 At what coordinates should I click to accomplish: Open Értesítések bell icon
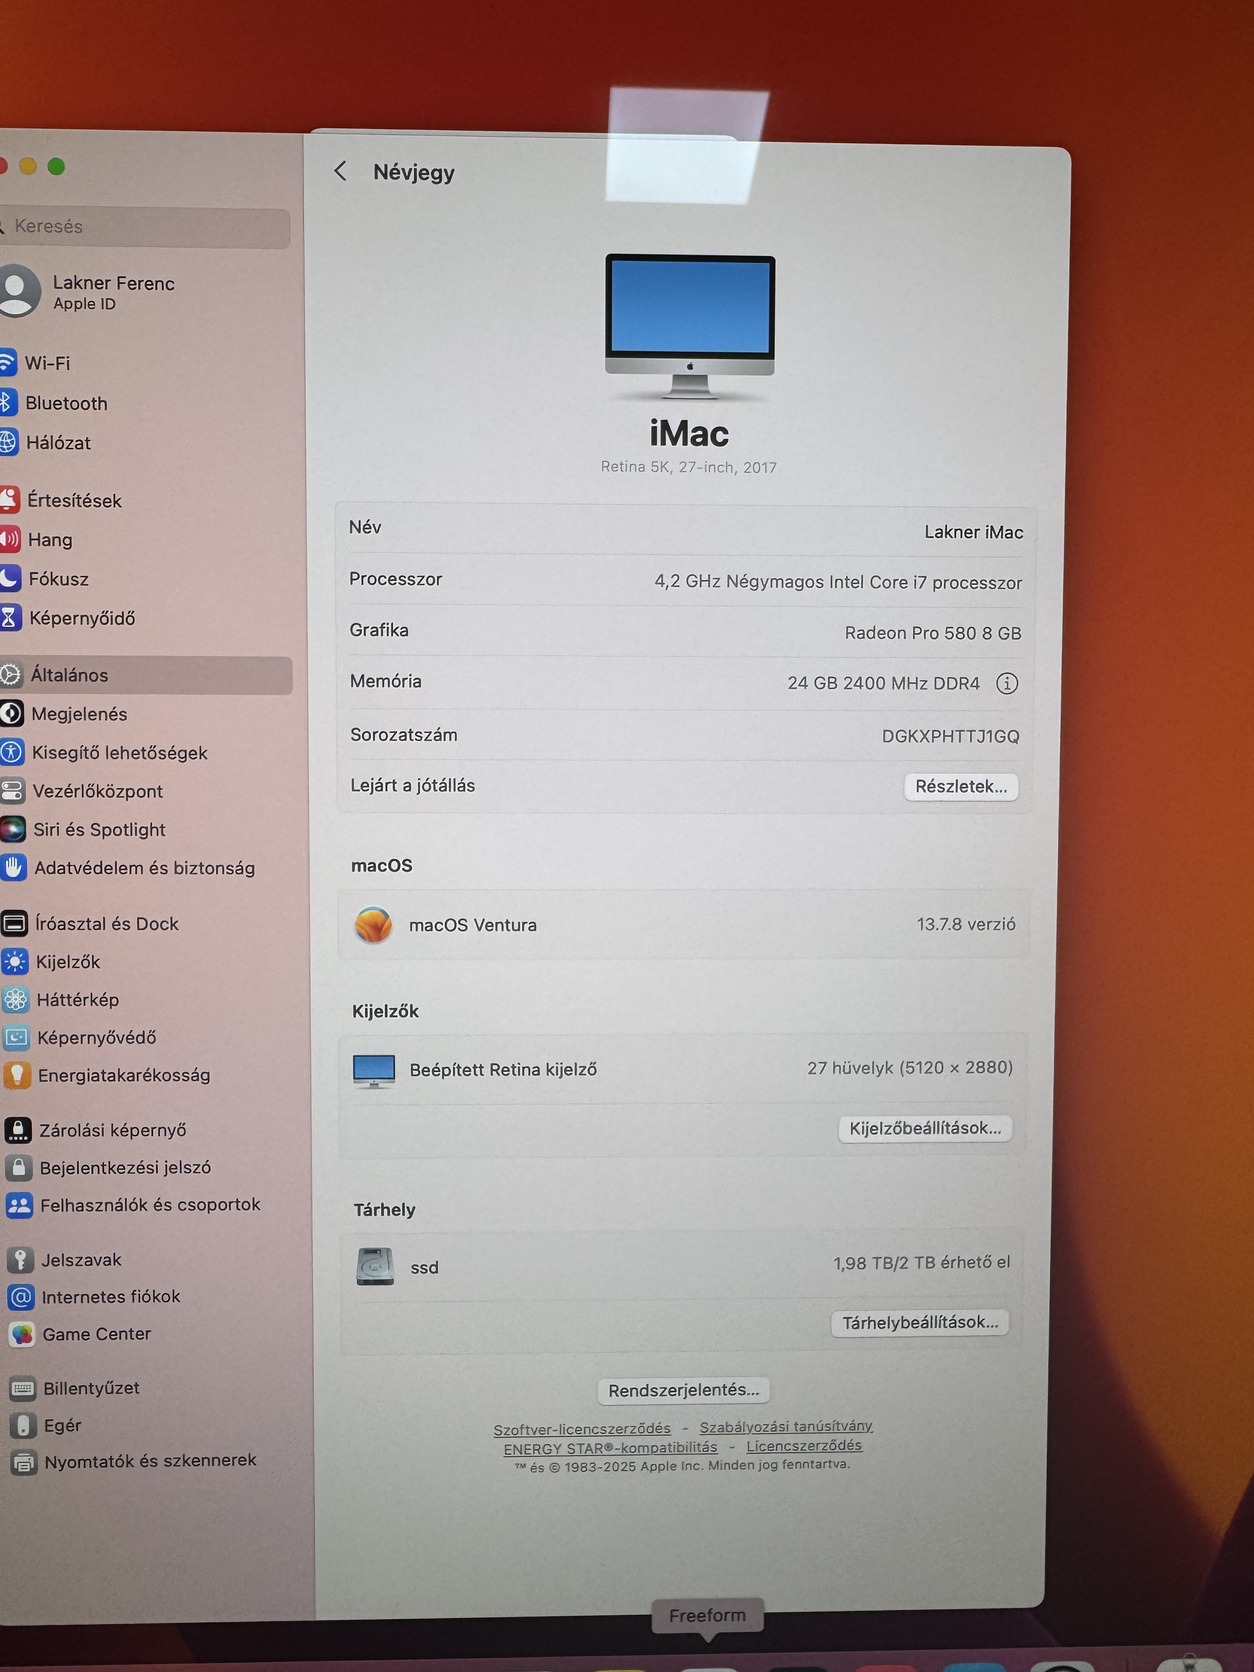coord(8,499)
